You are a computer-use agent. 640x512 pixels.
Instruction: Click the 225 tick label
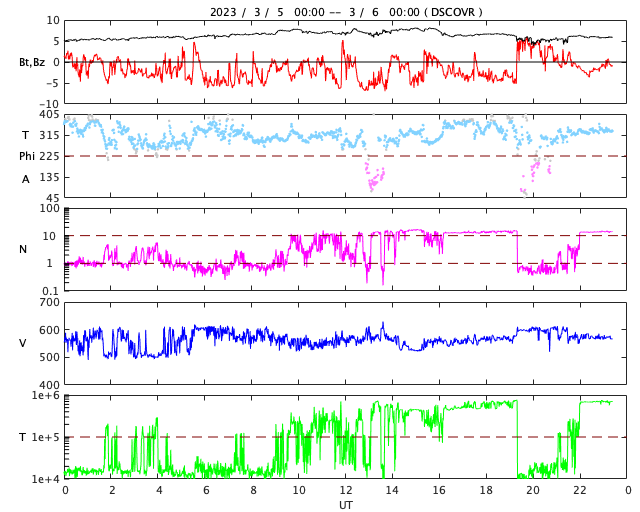tap(49, 156)
